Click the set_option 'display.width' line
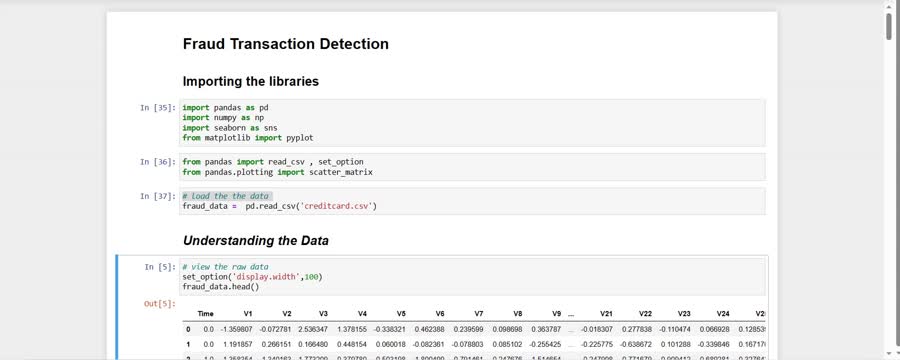 click(253, 277)
